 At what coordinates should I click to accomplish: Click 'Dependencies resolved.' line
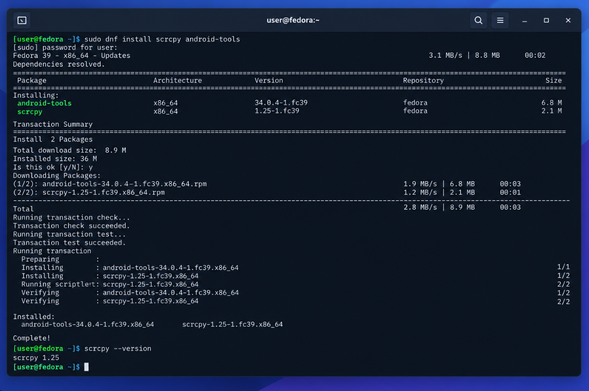pyautogui.click(x=59, y=64)
